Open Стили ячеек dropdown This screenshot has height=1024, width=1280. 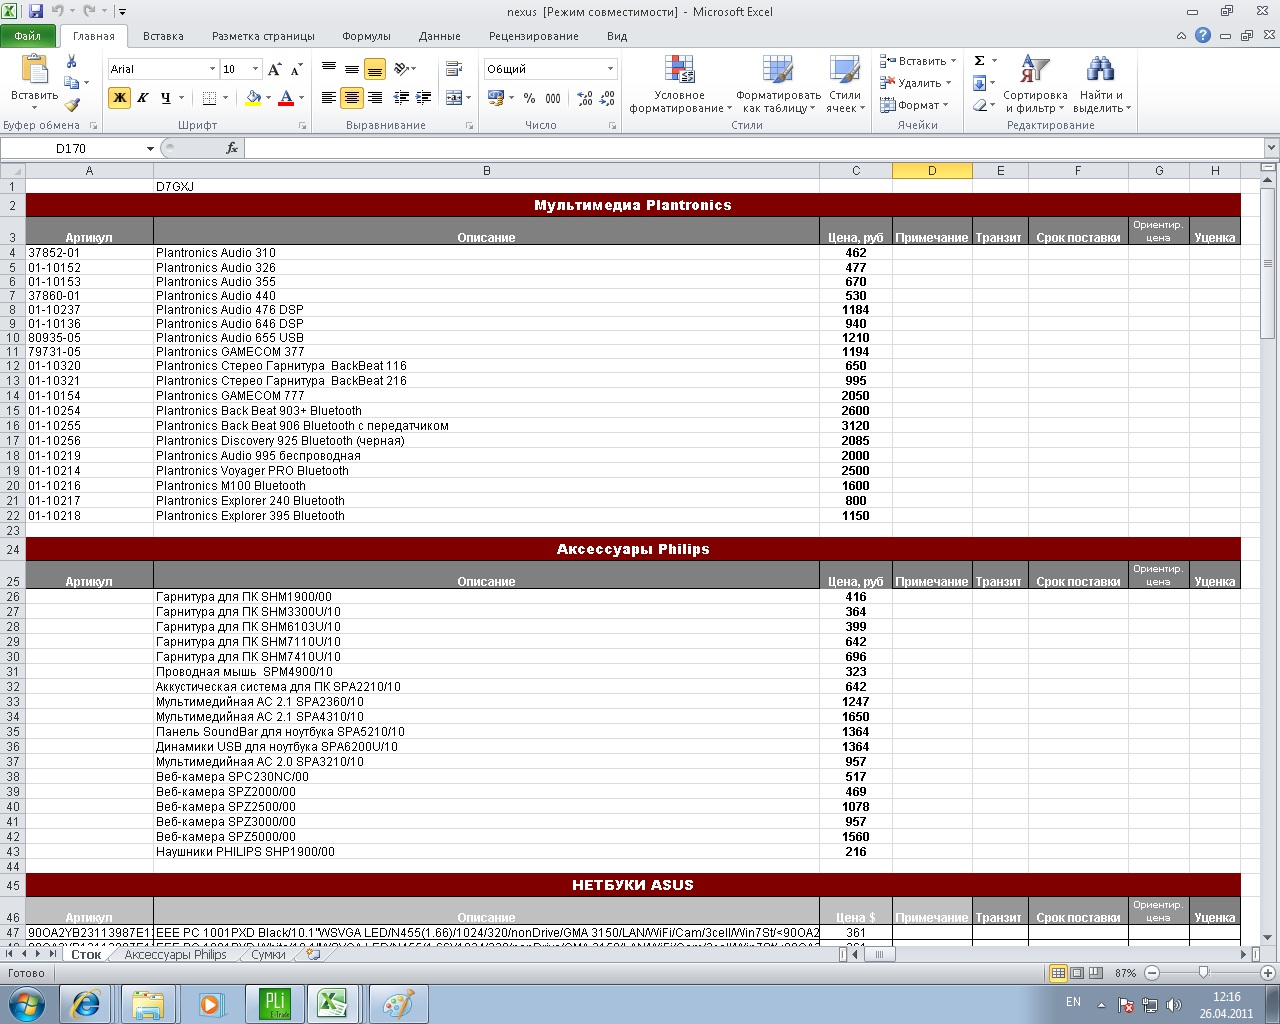[844, 84]
